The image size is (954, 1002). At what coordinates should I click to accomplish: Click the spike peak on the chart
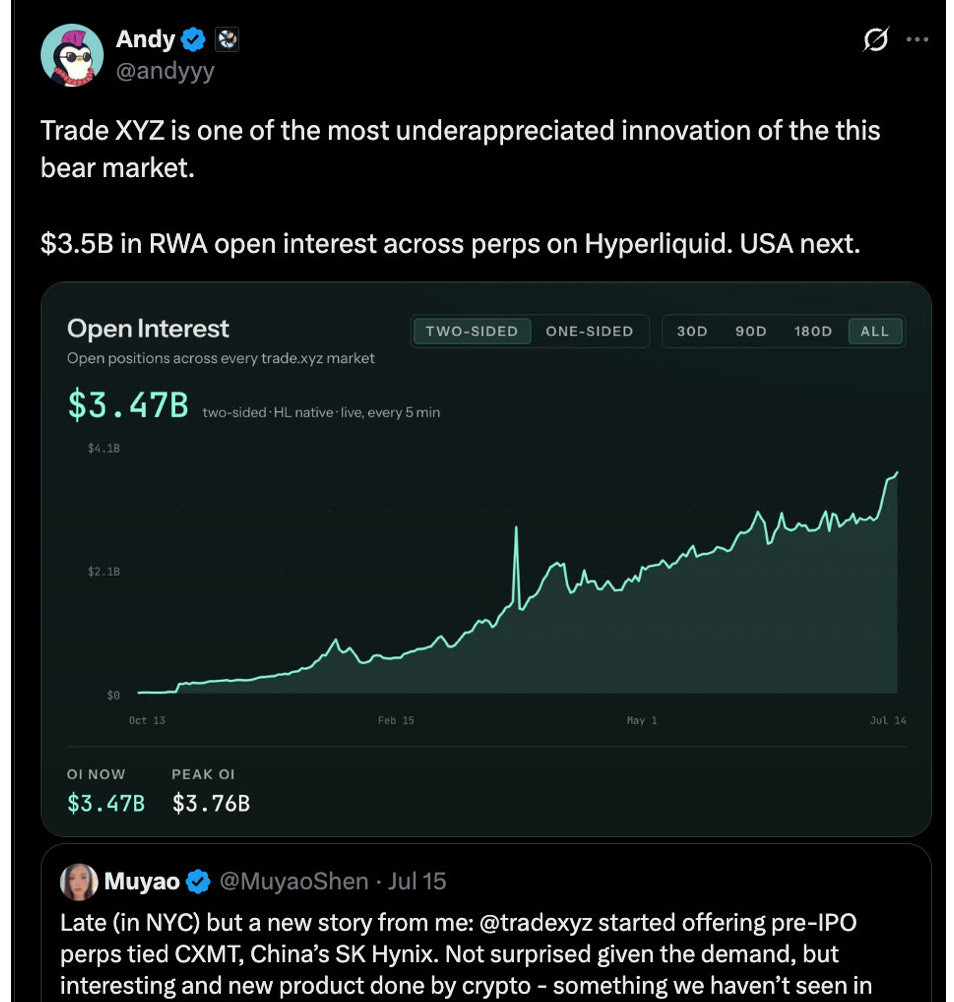pos(516,528)
